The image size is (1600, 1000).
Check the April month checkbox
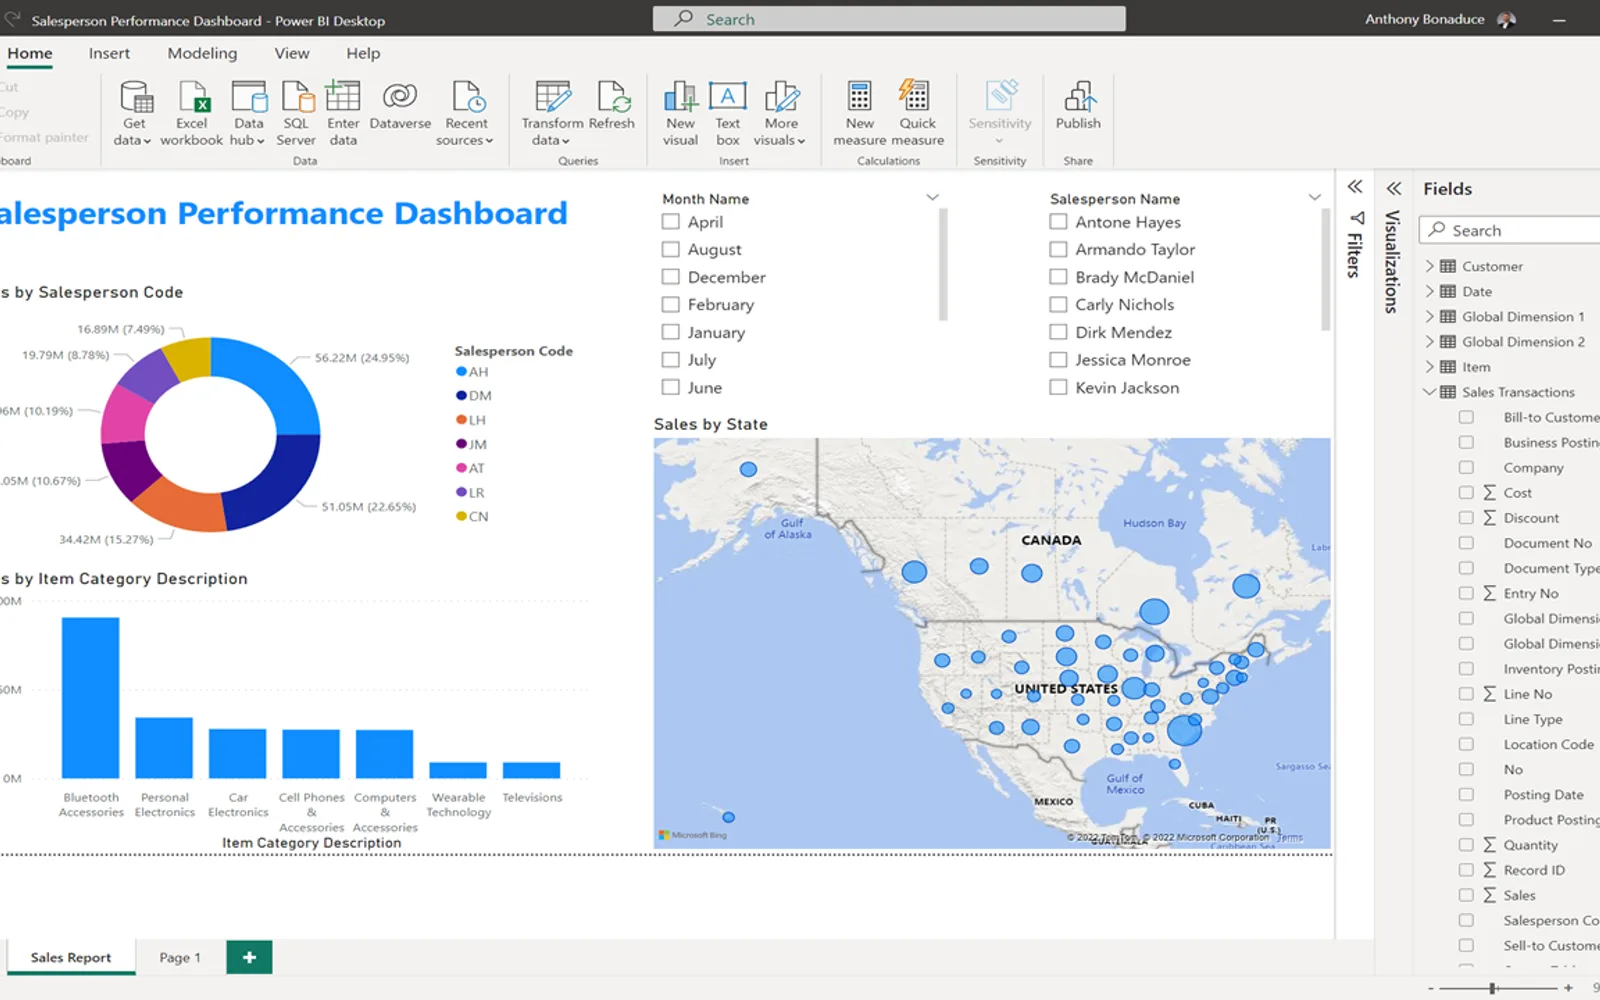point(671,222)
